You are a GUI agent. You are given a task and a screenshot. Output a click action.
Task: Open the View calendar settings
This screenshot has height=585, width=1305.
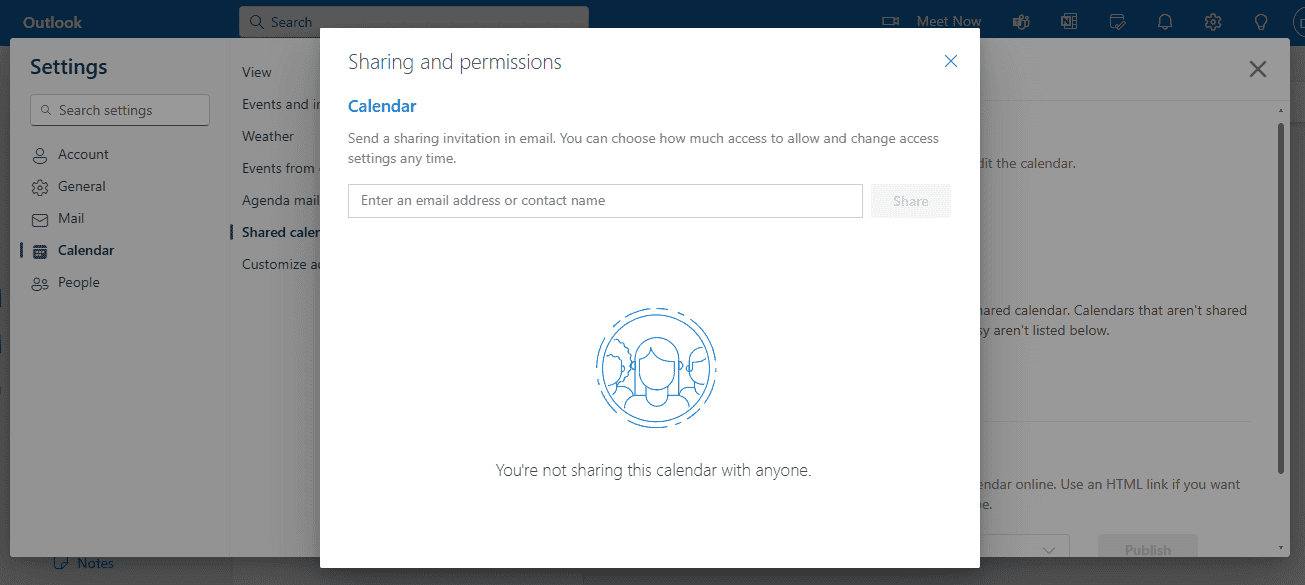pyautogui.click(x=257, y=72)
